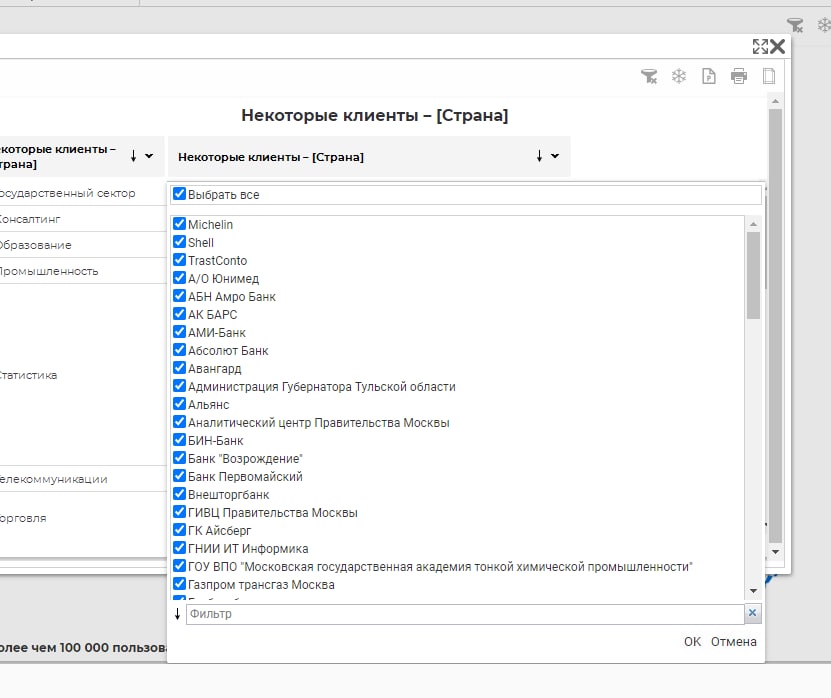The height and width of the screenshot is (698, 831).
Task: Close the dialog with the X icon
Action: [x=777, y=47]
